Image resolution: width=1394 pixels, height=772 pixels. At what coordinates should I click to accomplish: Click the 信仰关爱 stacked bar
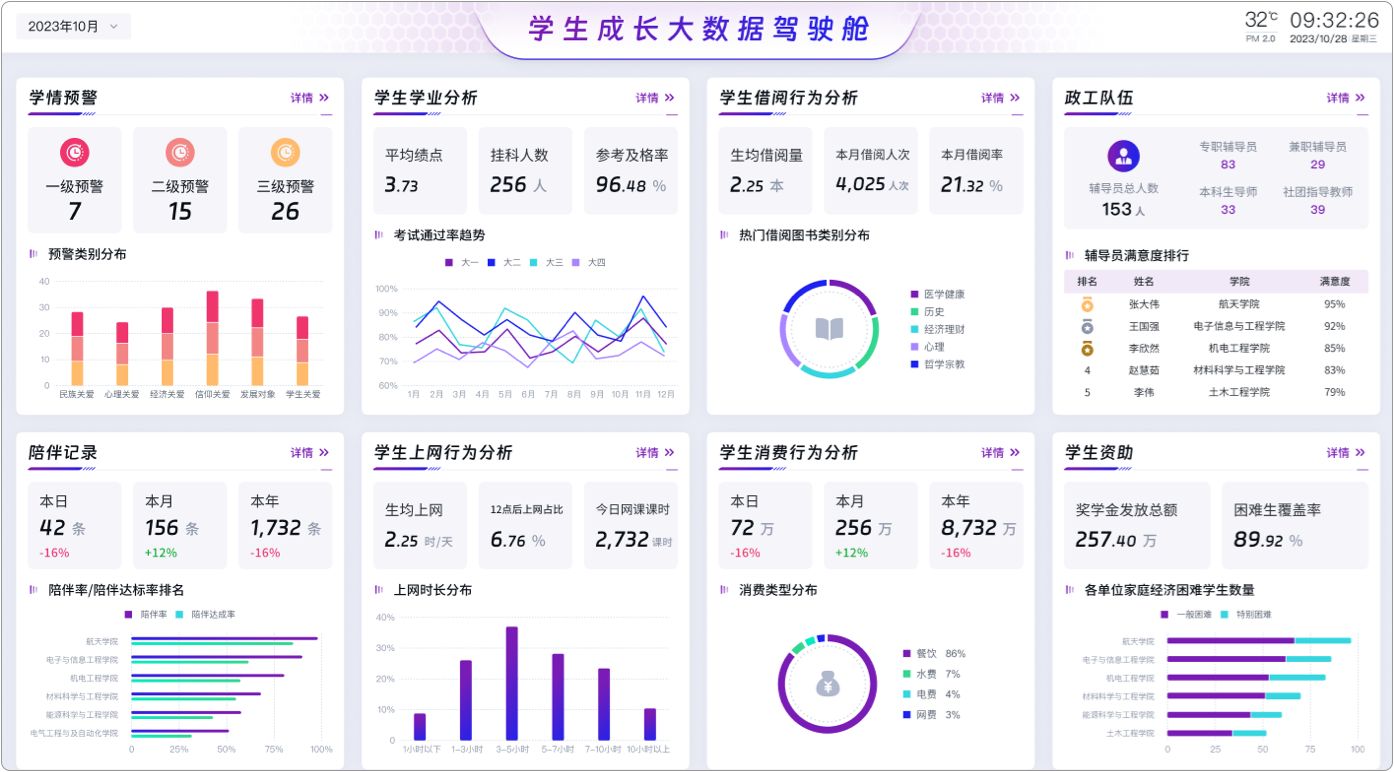[212, 338]
